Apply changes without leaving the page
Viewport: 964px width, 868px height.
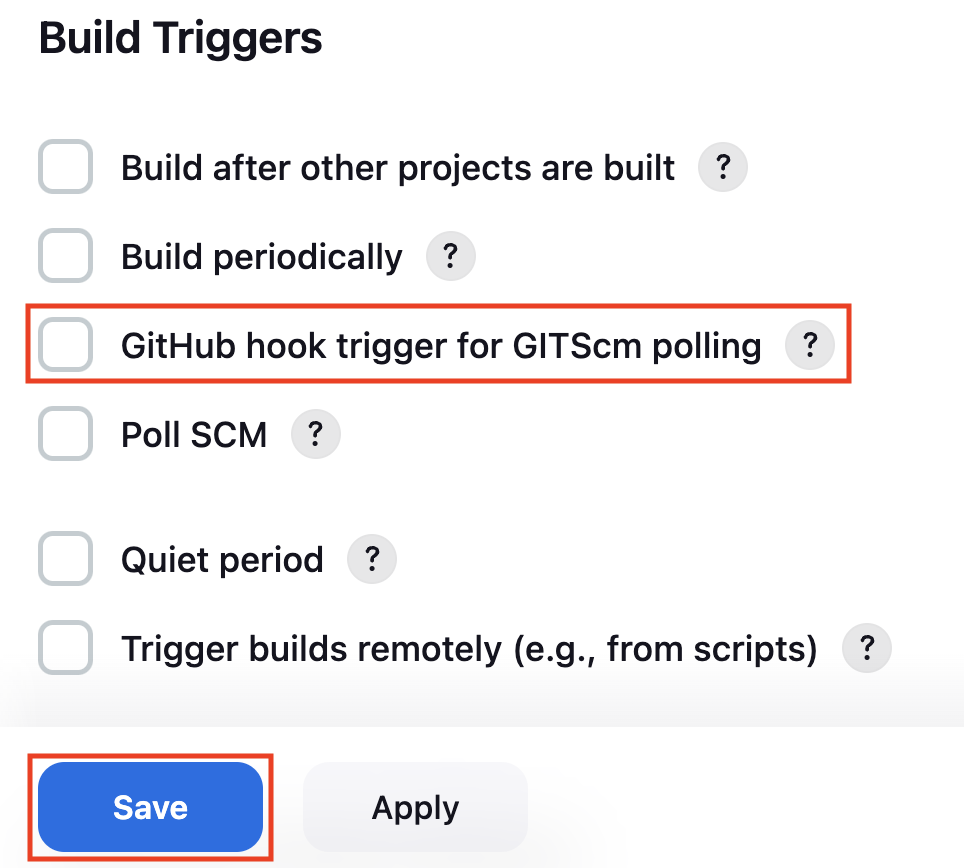click(415, 807)
